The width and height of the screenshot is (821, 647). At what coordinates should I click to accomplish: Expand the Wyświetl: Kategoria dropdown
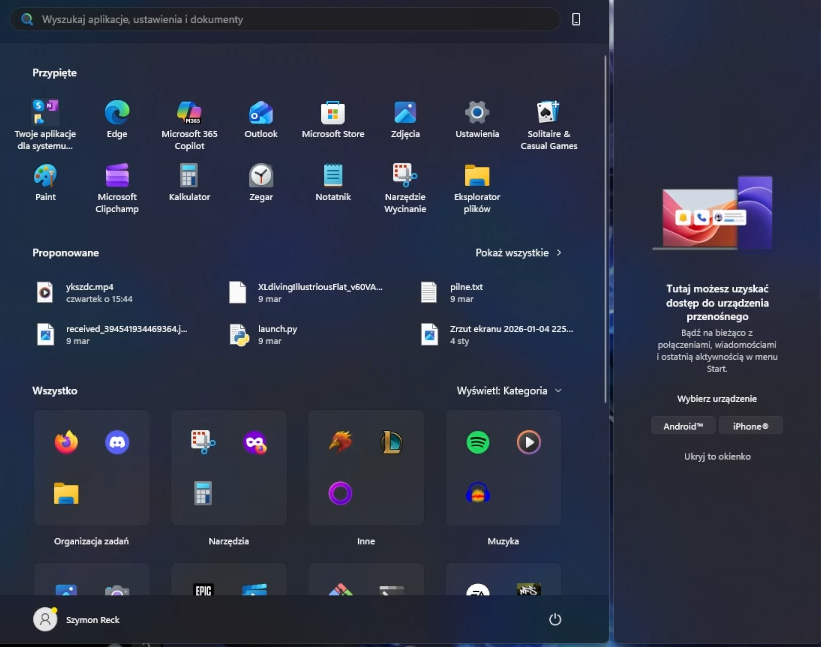point(509,391)
